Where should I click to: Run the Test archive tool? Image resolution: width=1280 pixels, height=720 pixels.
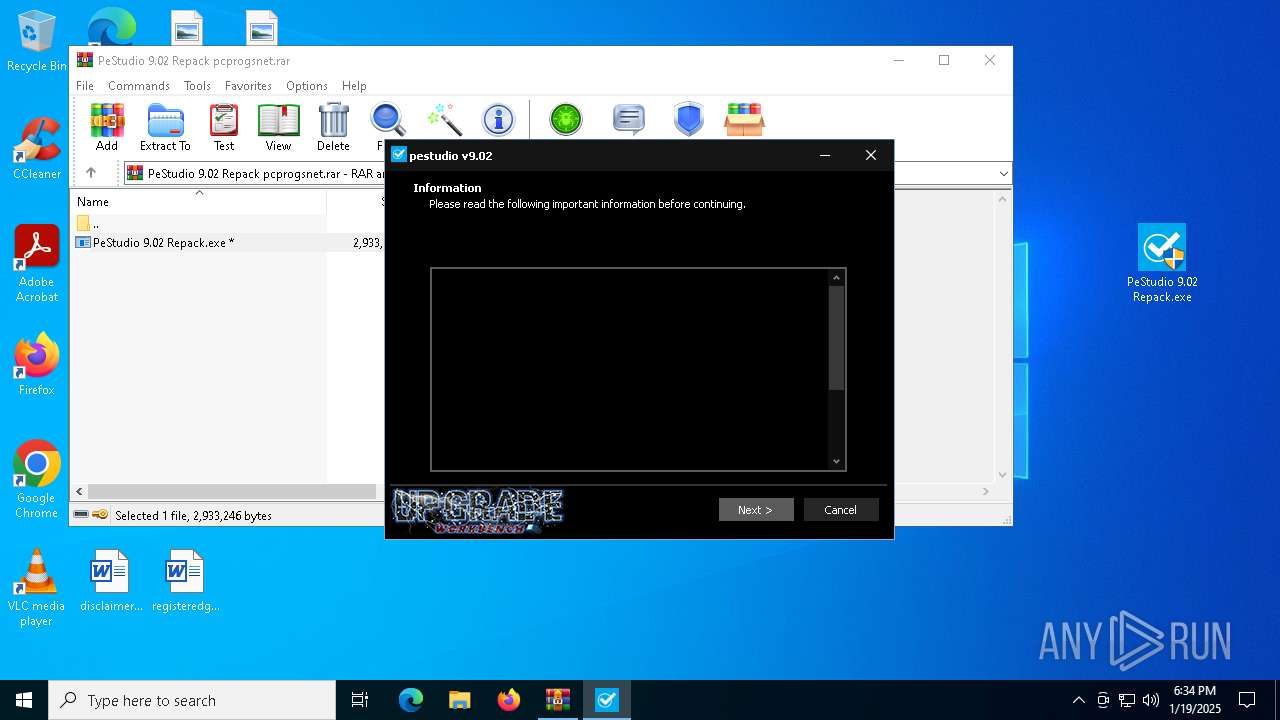224,127
